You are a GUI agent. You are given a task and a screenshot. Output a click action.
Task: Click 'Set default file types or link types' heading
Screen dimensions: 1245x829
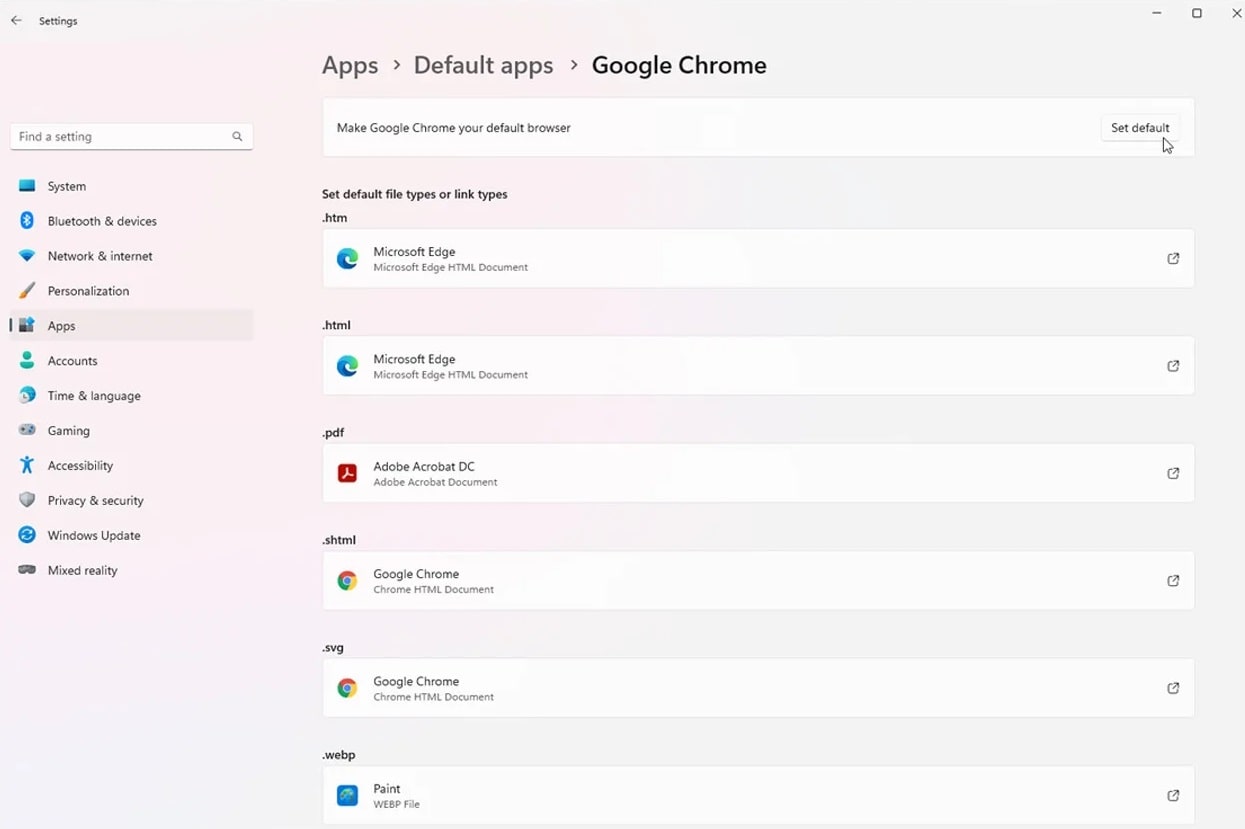(415, 194)
